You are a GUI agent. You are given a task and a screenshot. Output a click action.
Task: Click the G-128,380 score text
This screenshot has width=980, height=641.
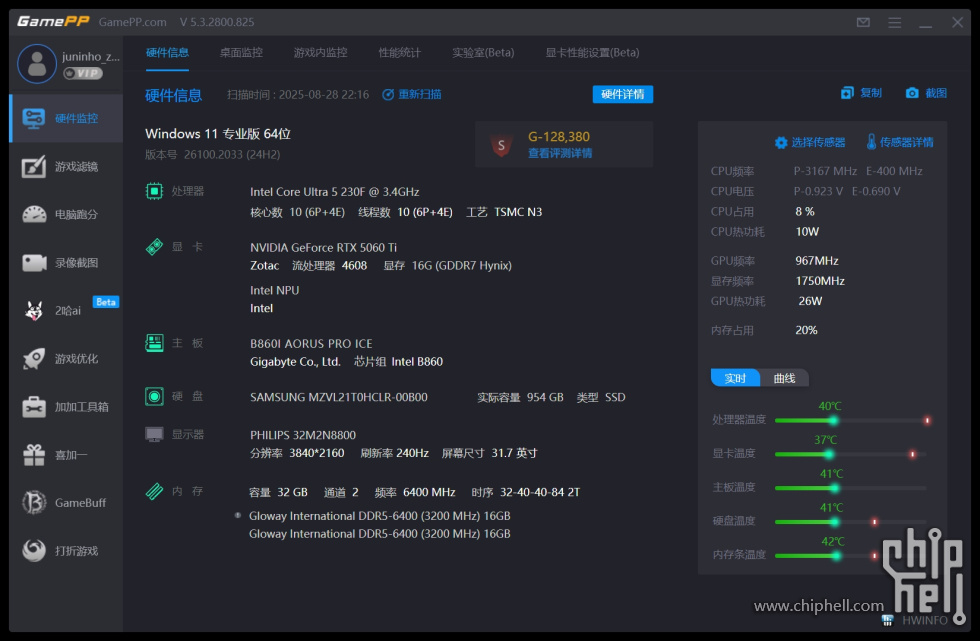(x=559, y=137)
